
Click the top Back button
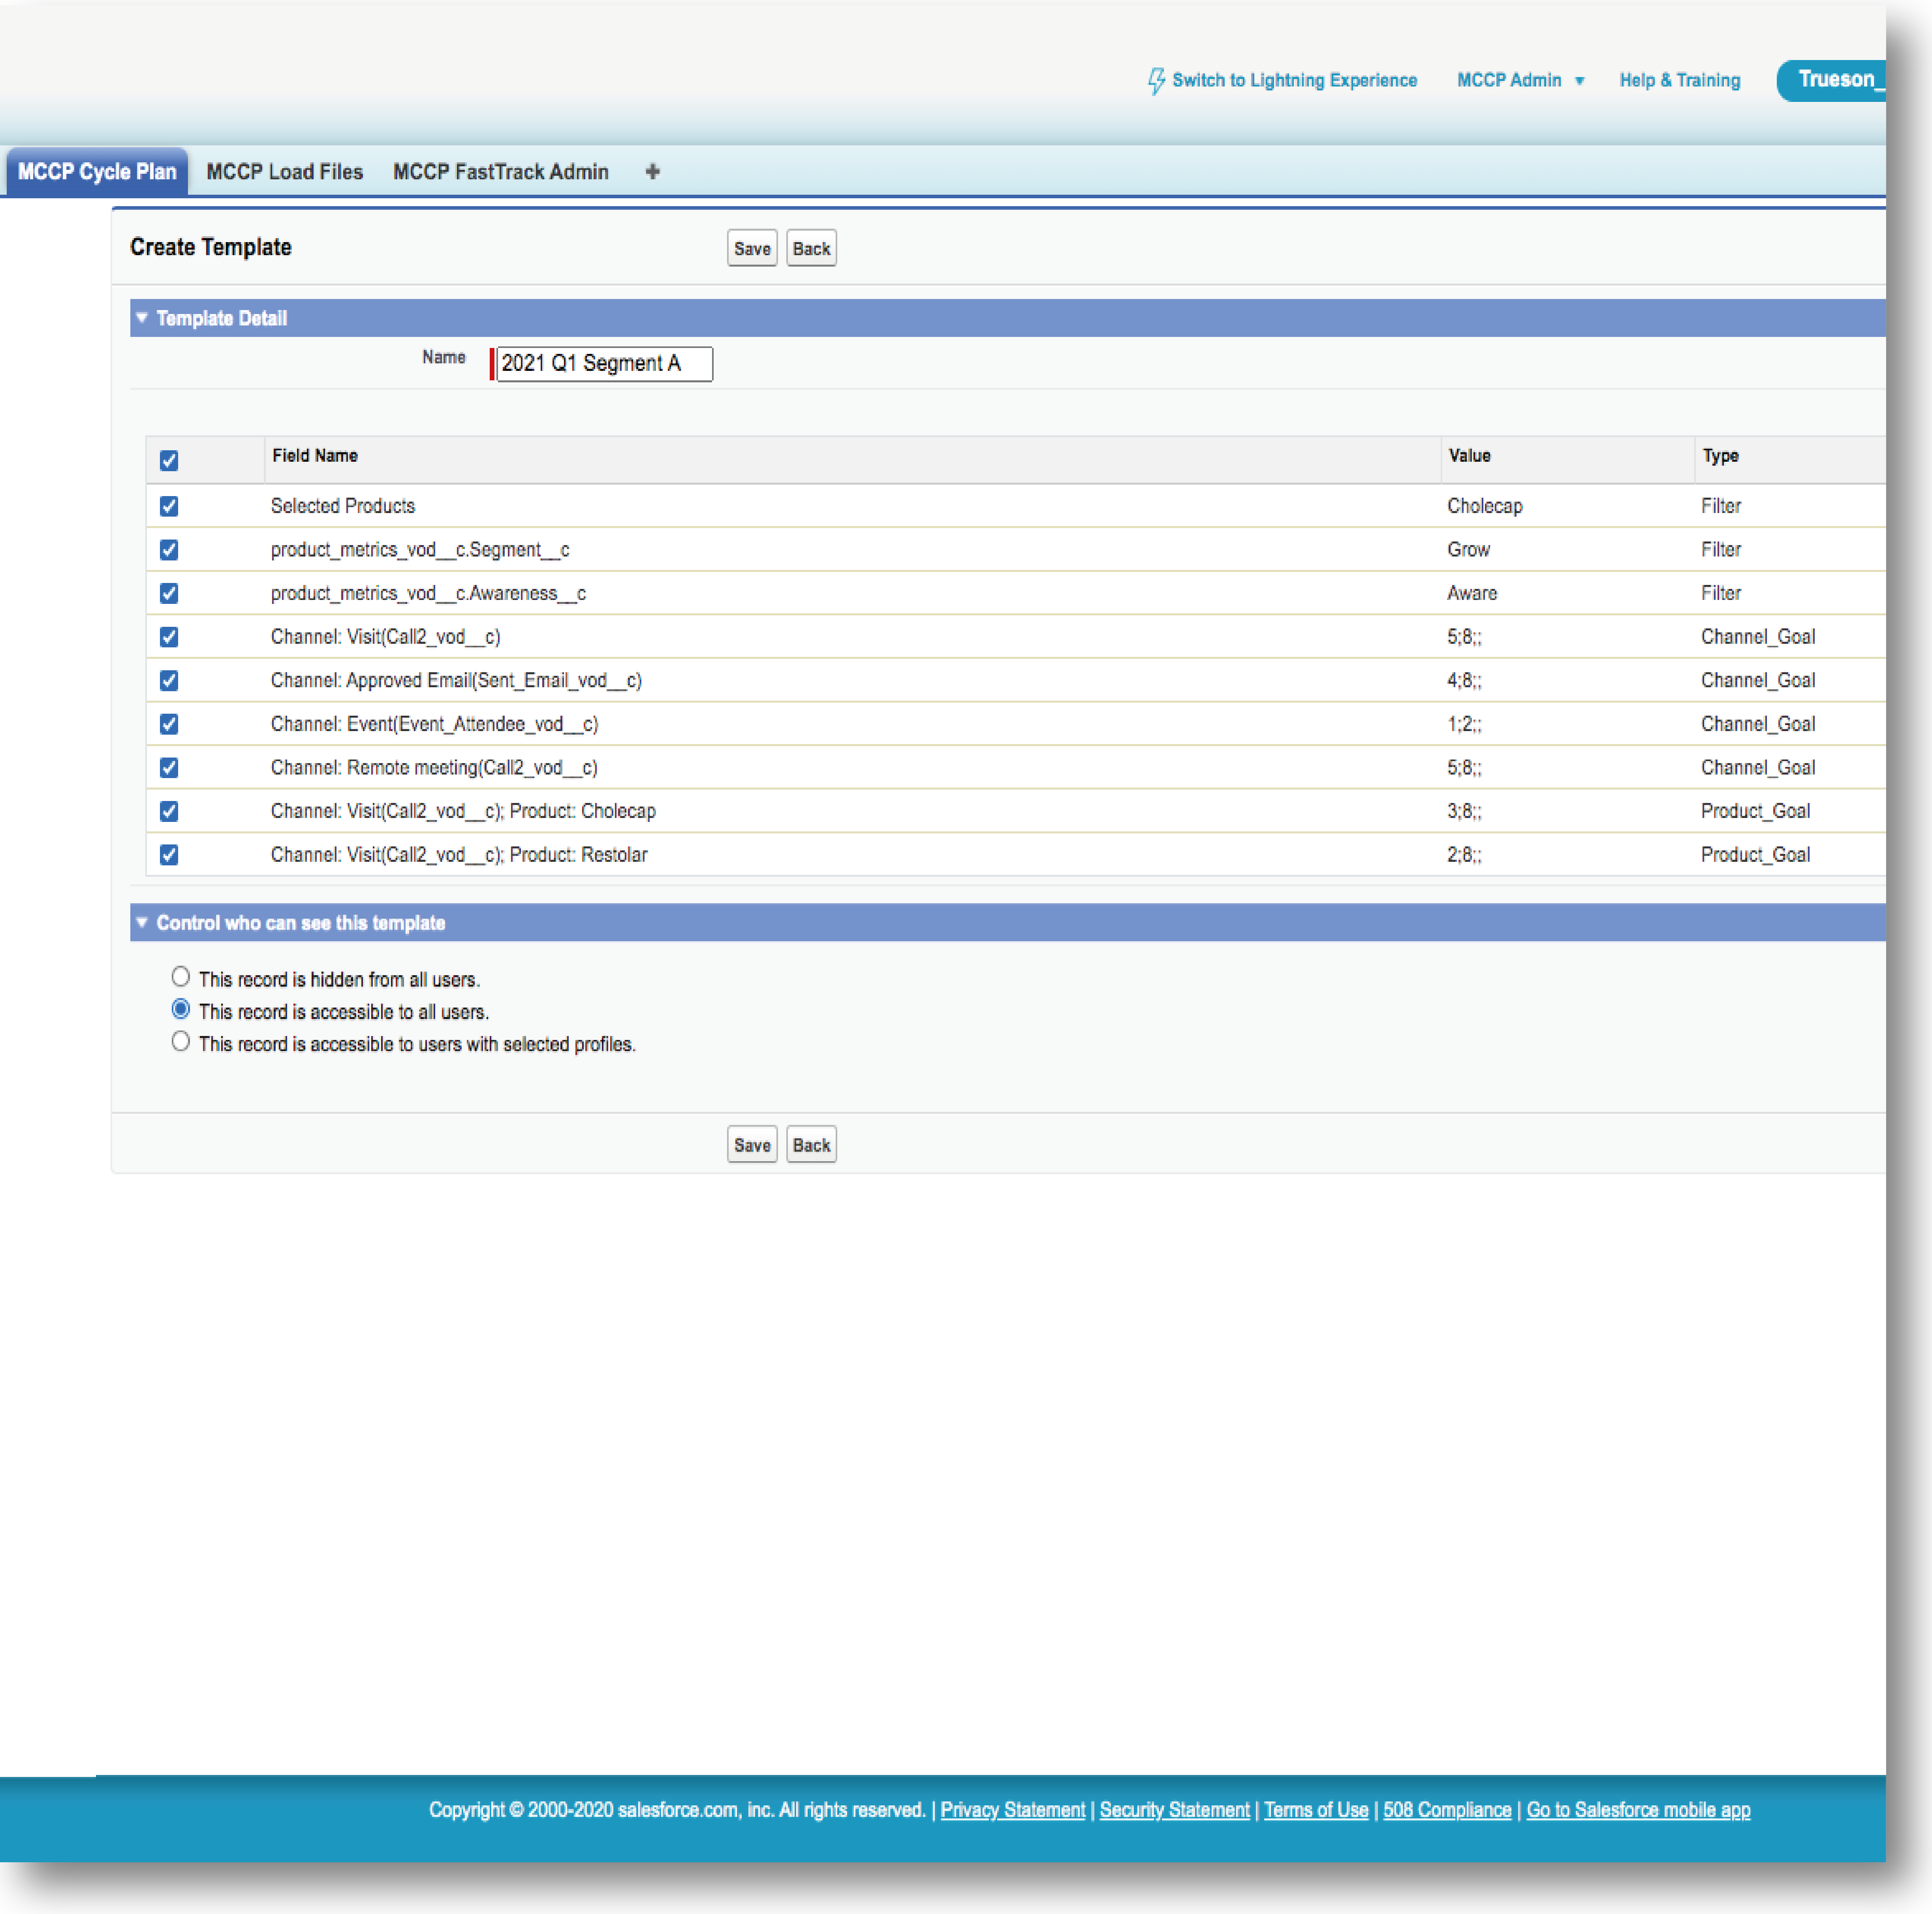coord(811,249)
